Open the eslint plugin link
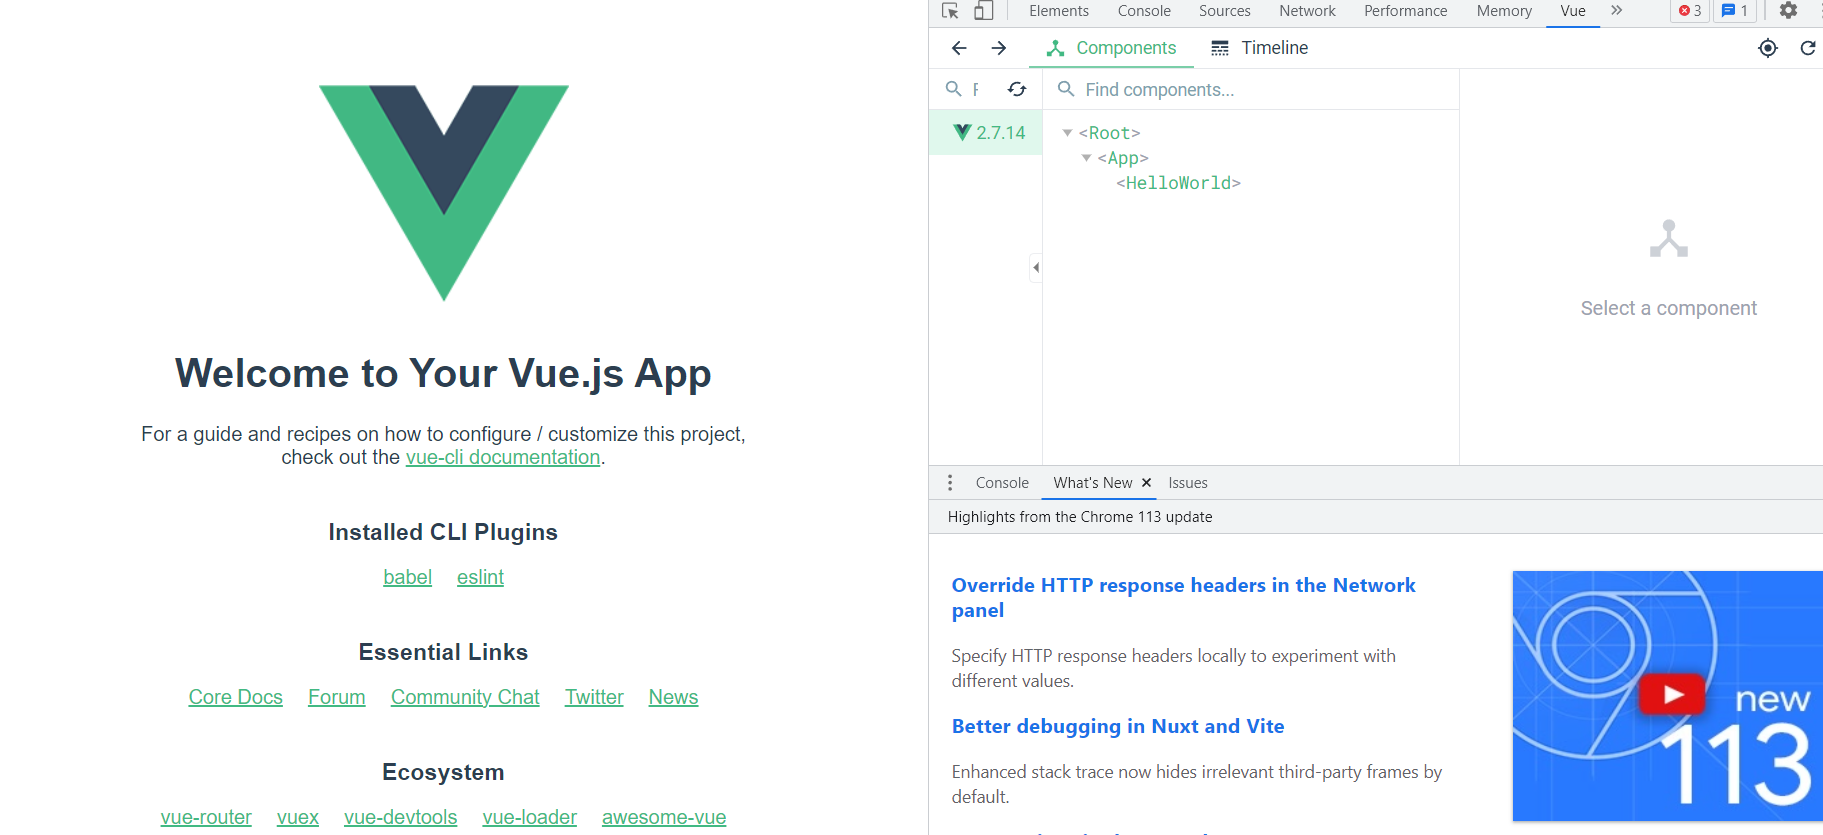 coord(480,577)
